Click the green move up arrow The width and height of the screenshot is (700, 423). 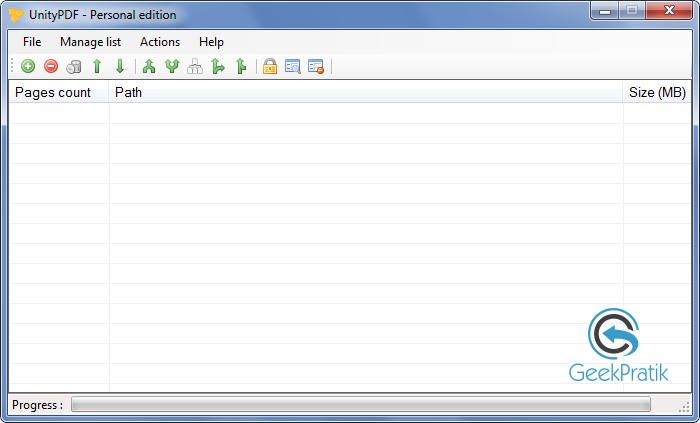click(x=97, y=66)
